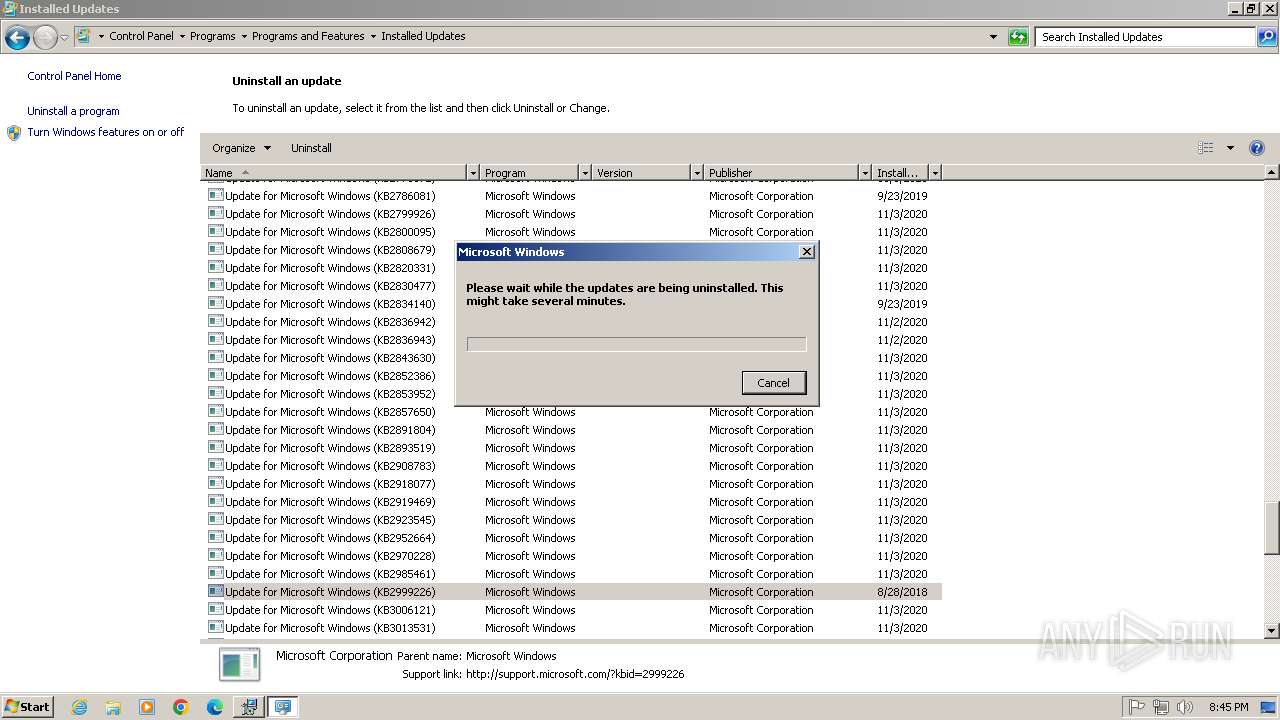Click the uninstall progress bar
The image size is (1280, 720).
tap(636, 344)
